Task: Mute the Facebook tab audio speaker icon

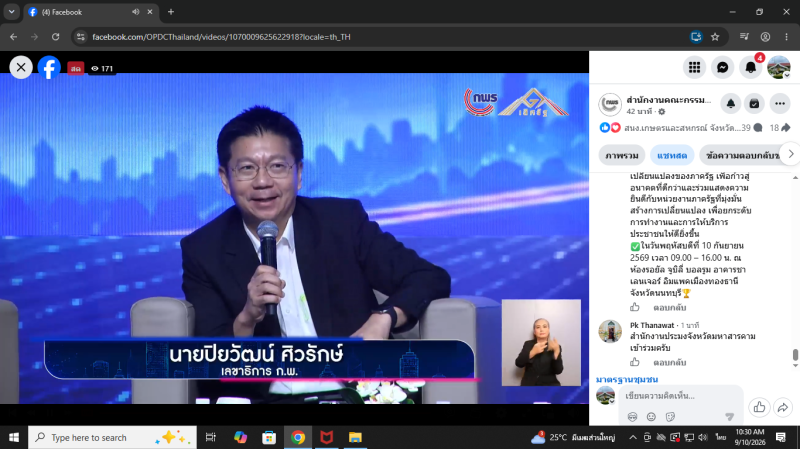Action: (x=136, y=12)
